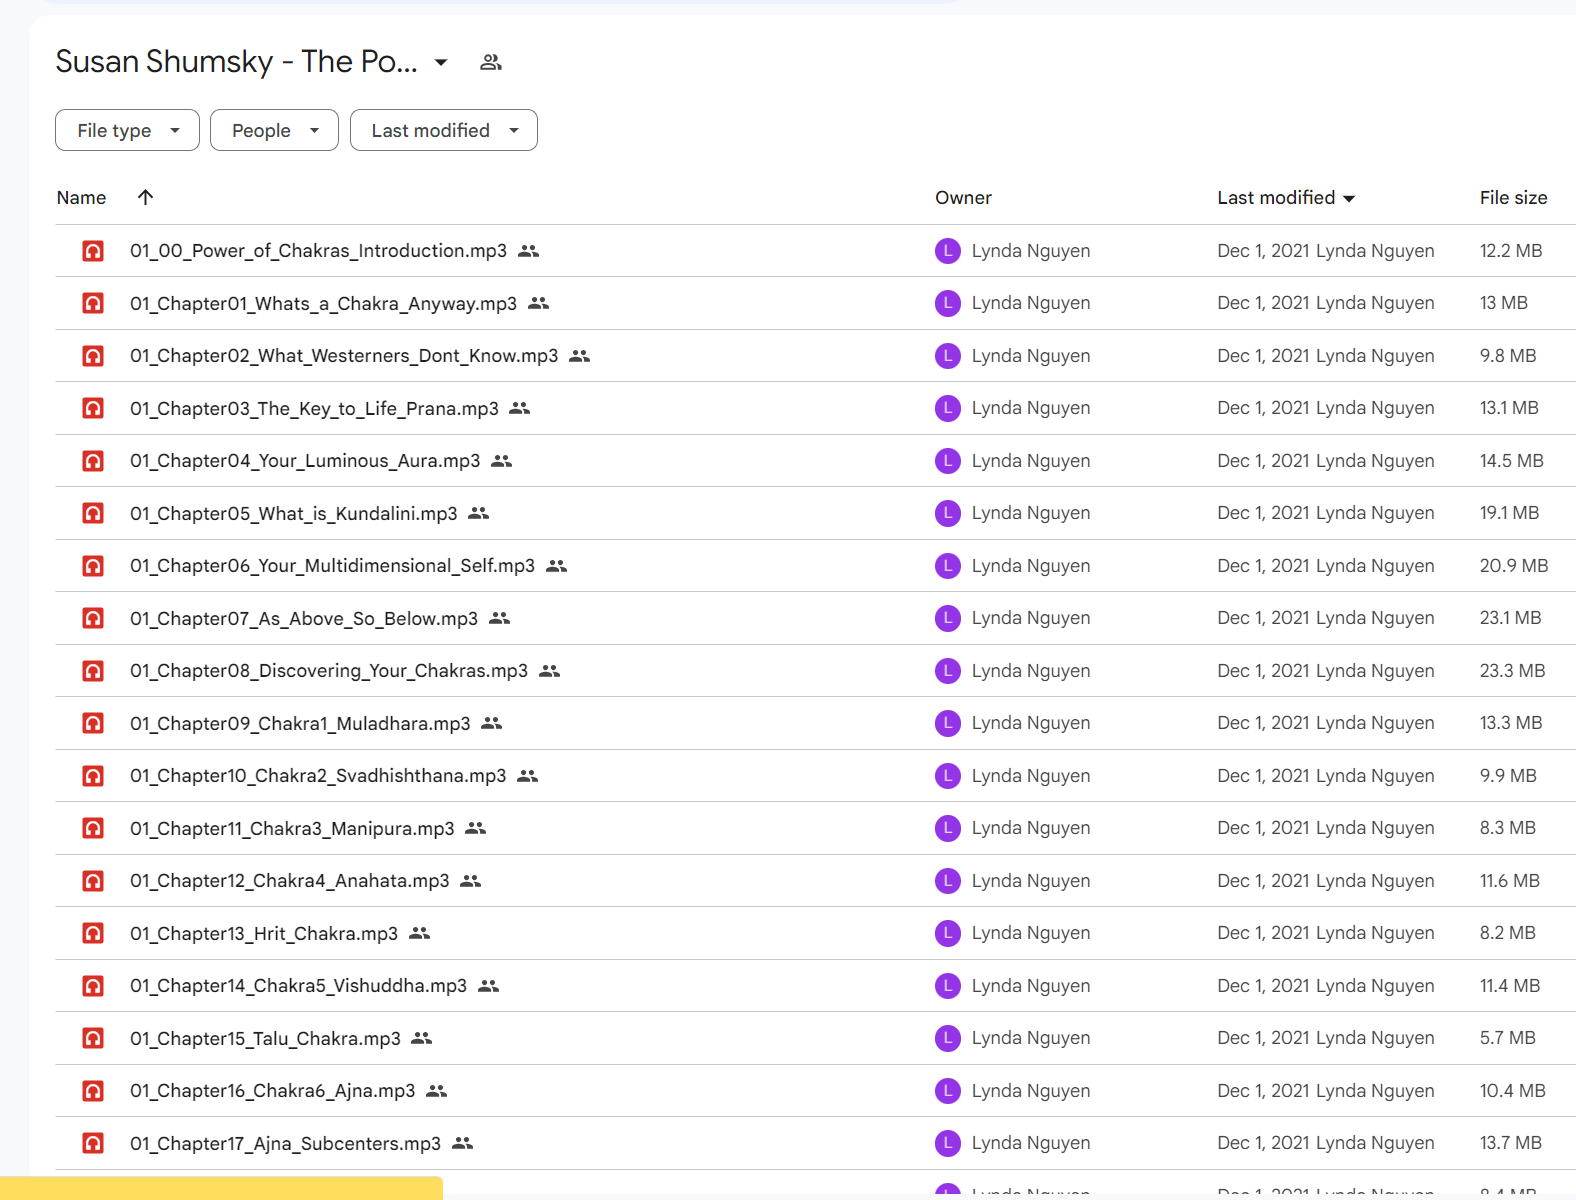Click shared icon next to 01_Chapter12_Chakra4_Anahata.mp3

click(x=471, y=881)
